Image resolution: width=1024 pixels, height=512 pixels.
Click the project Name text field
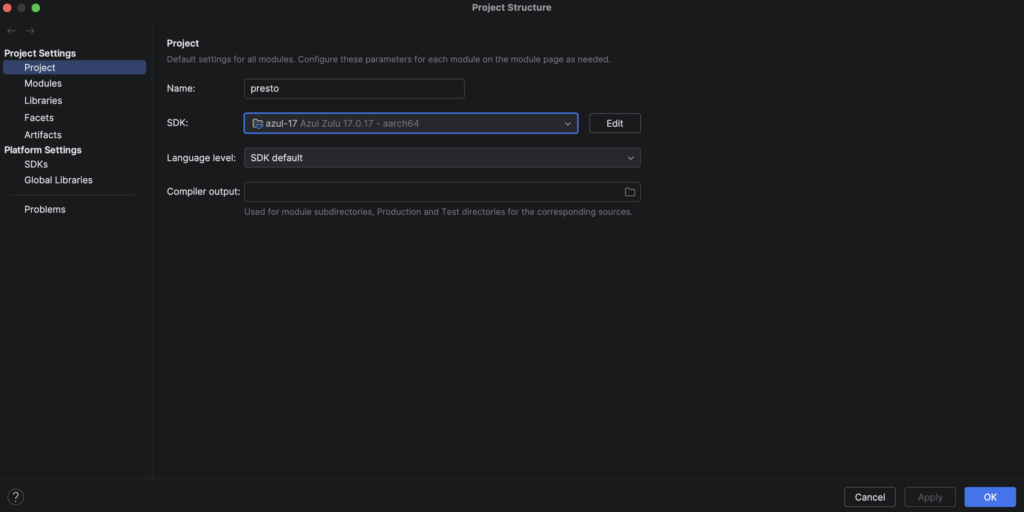point(354,89)
